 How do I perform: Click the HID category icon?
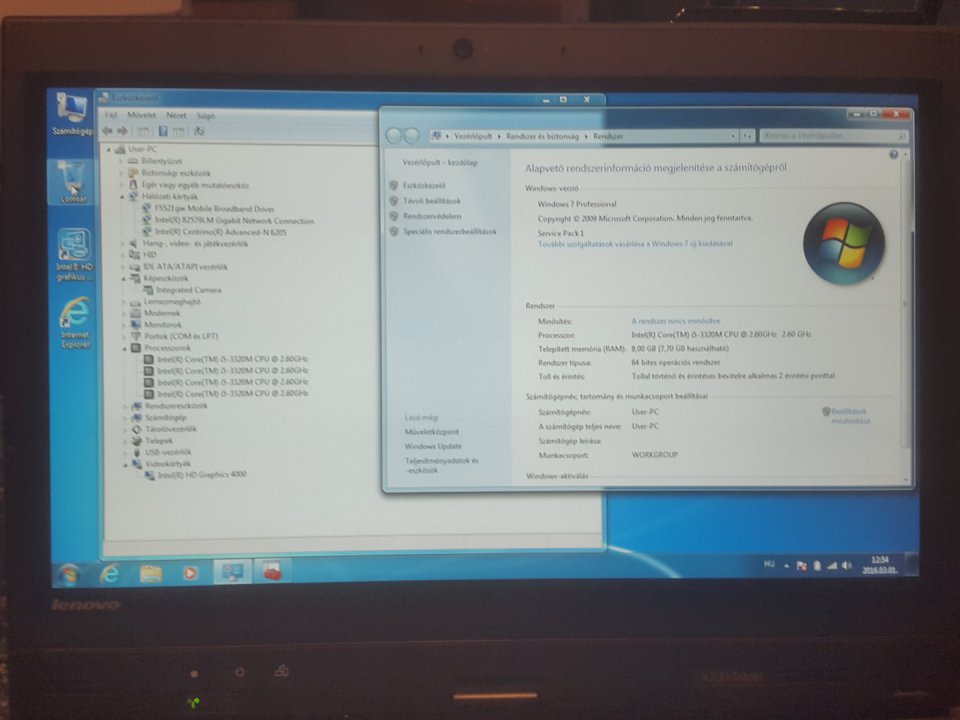coord(134,255)
